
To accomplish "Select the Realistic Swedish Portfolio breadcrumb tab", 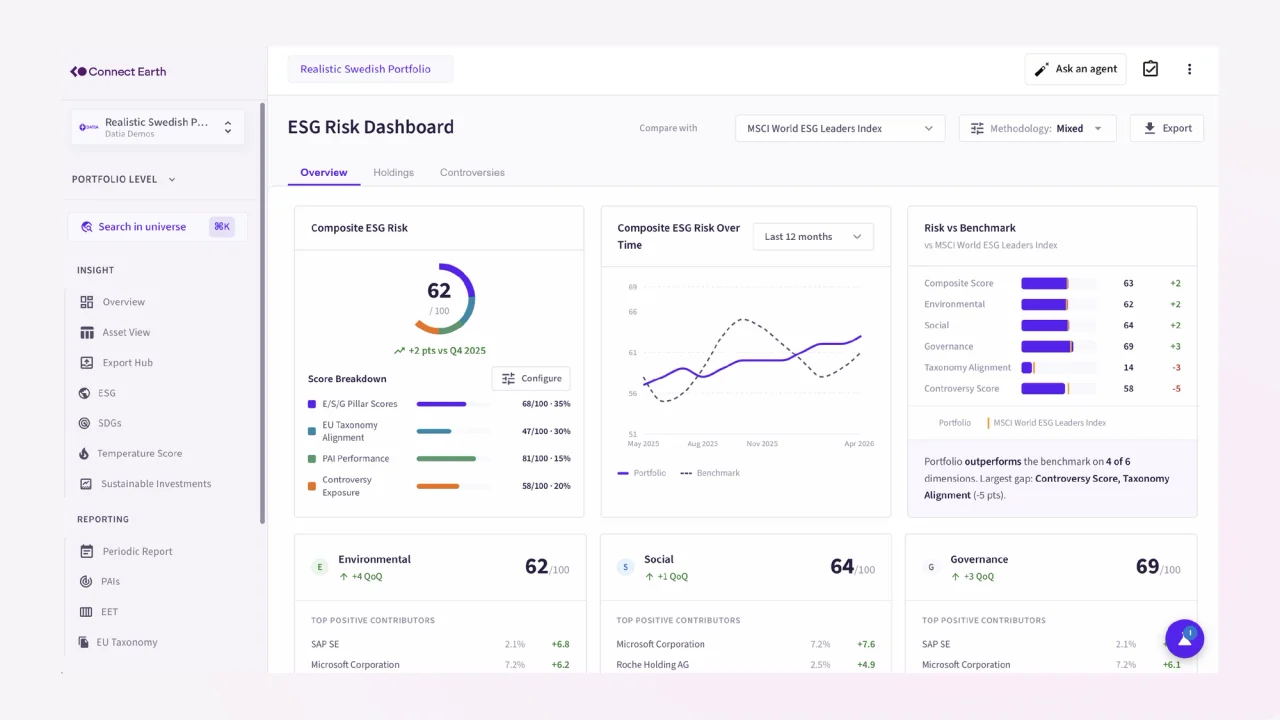I will [x=370, y=69].
